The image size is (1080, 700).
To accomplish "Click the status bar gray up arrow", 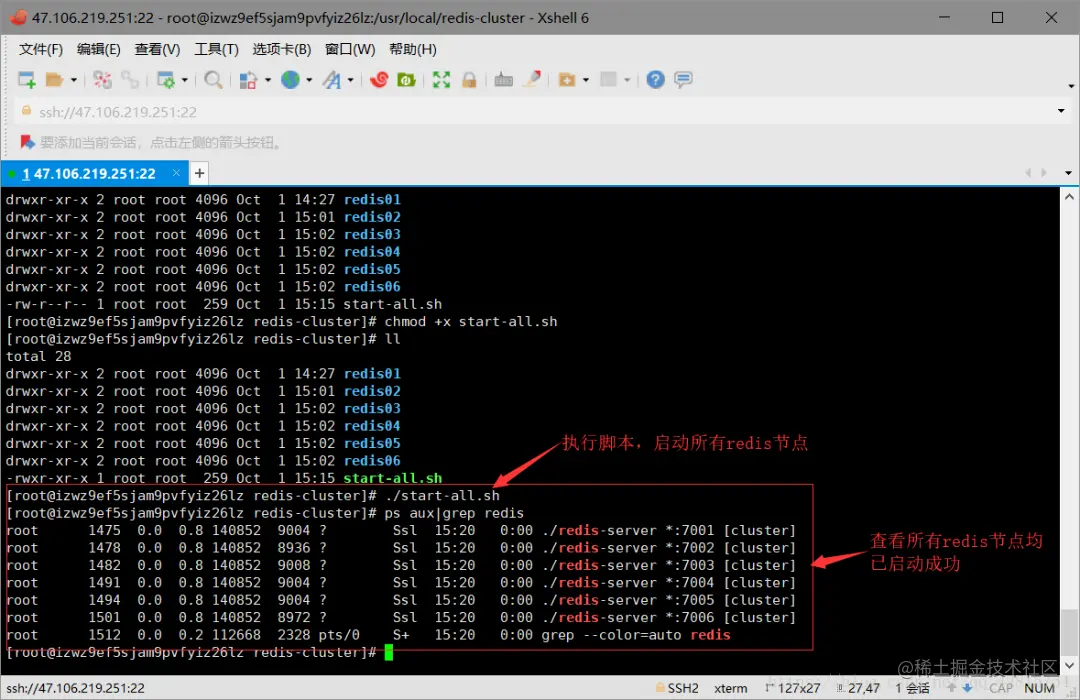I will [952, 688].
